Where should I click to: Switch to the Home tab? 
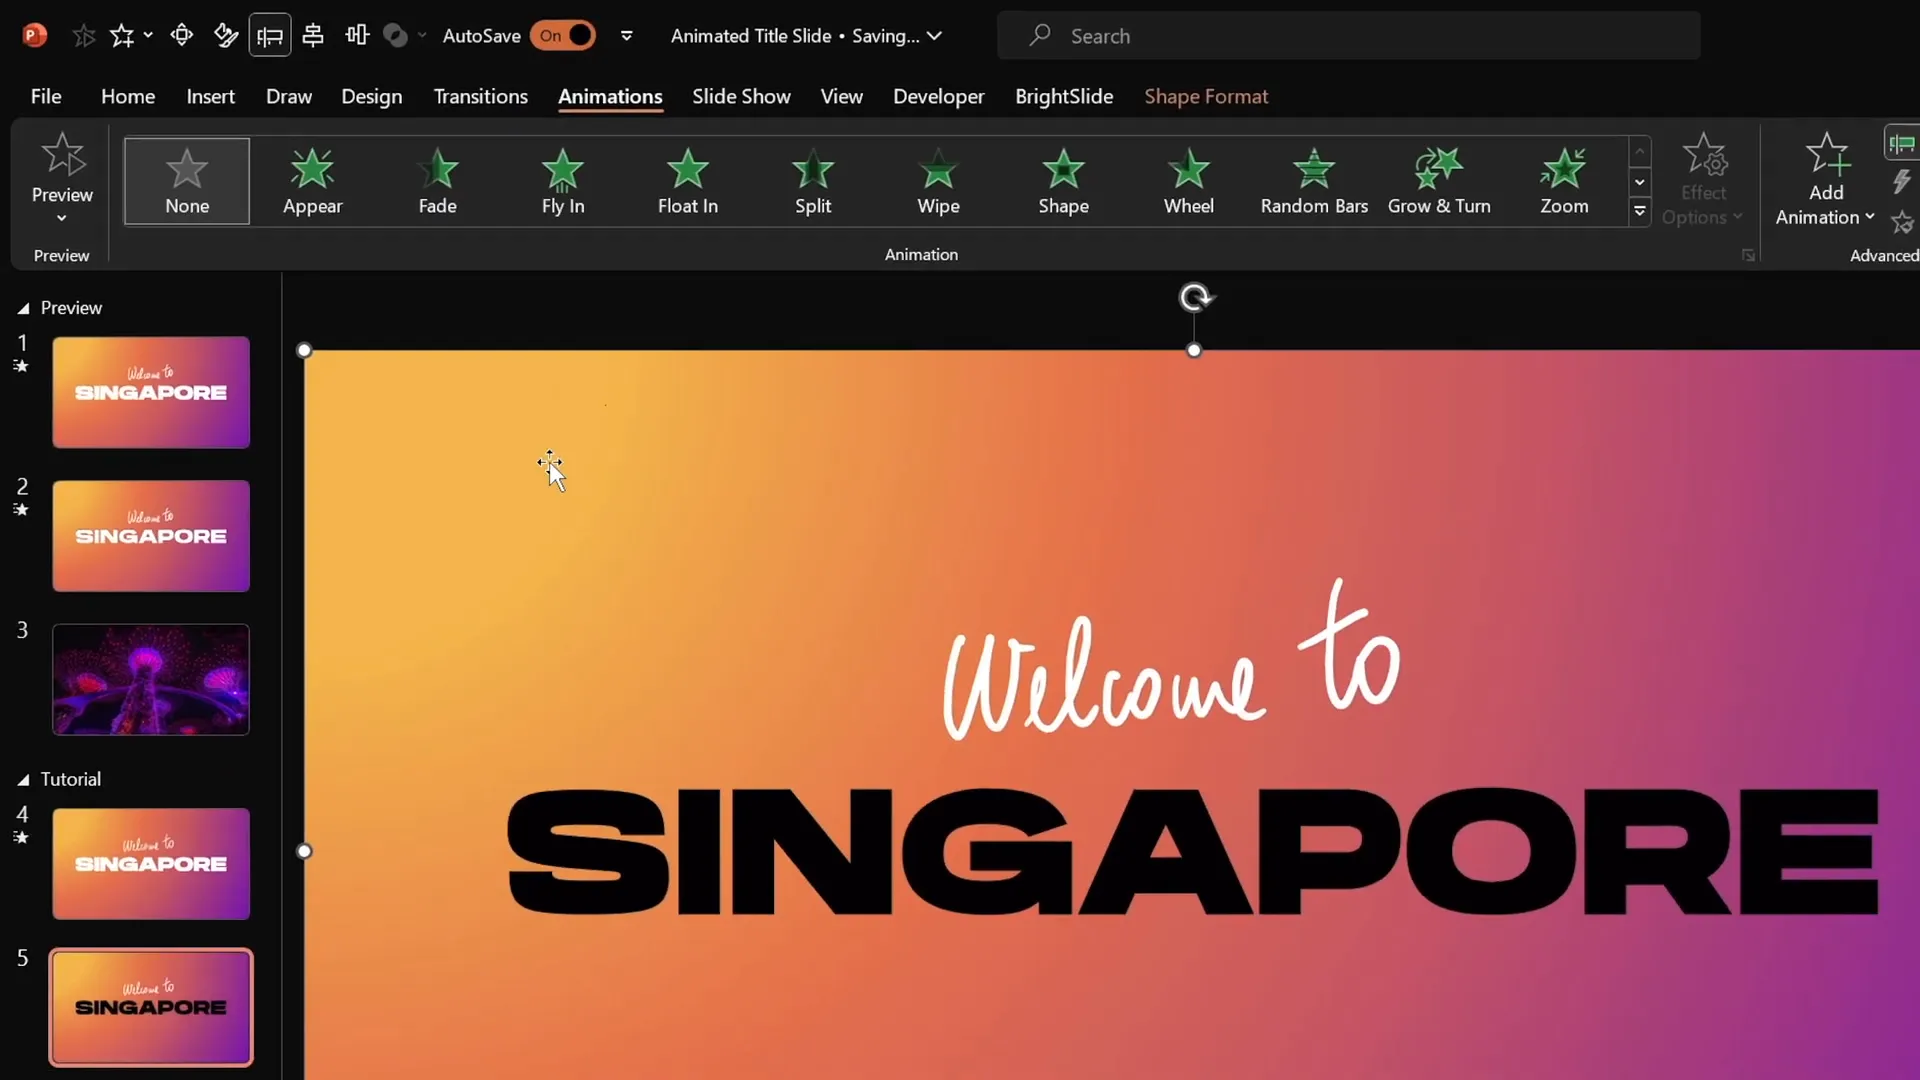click(x=128, y=96)
